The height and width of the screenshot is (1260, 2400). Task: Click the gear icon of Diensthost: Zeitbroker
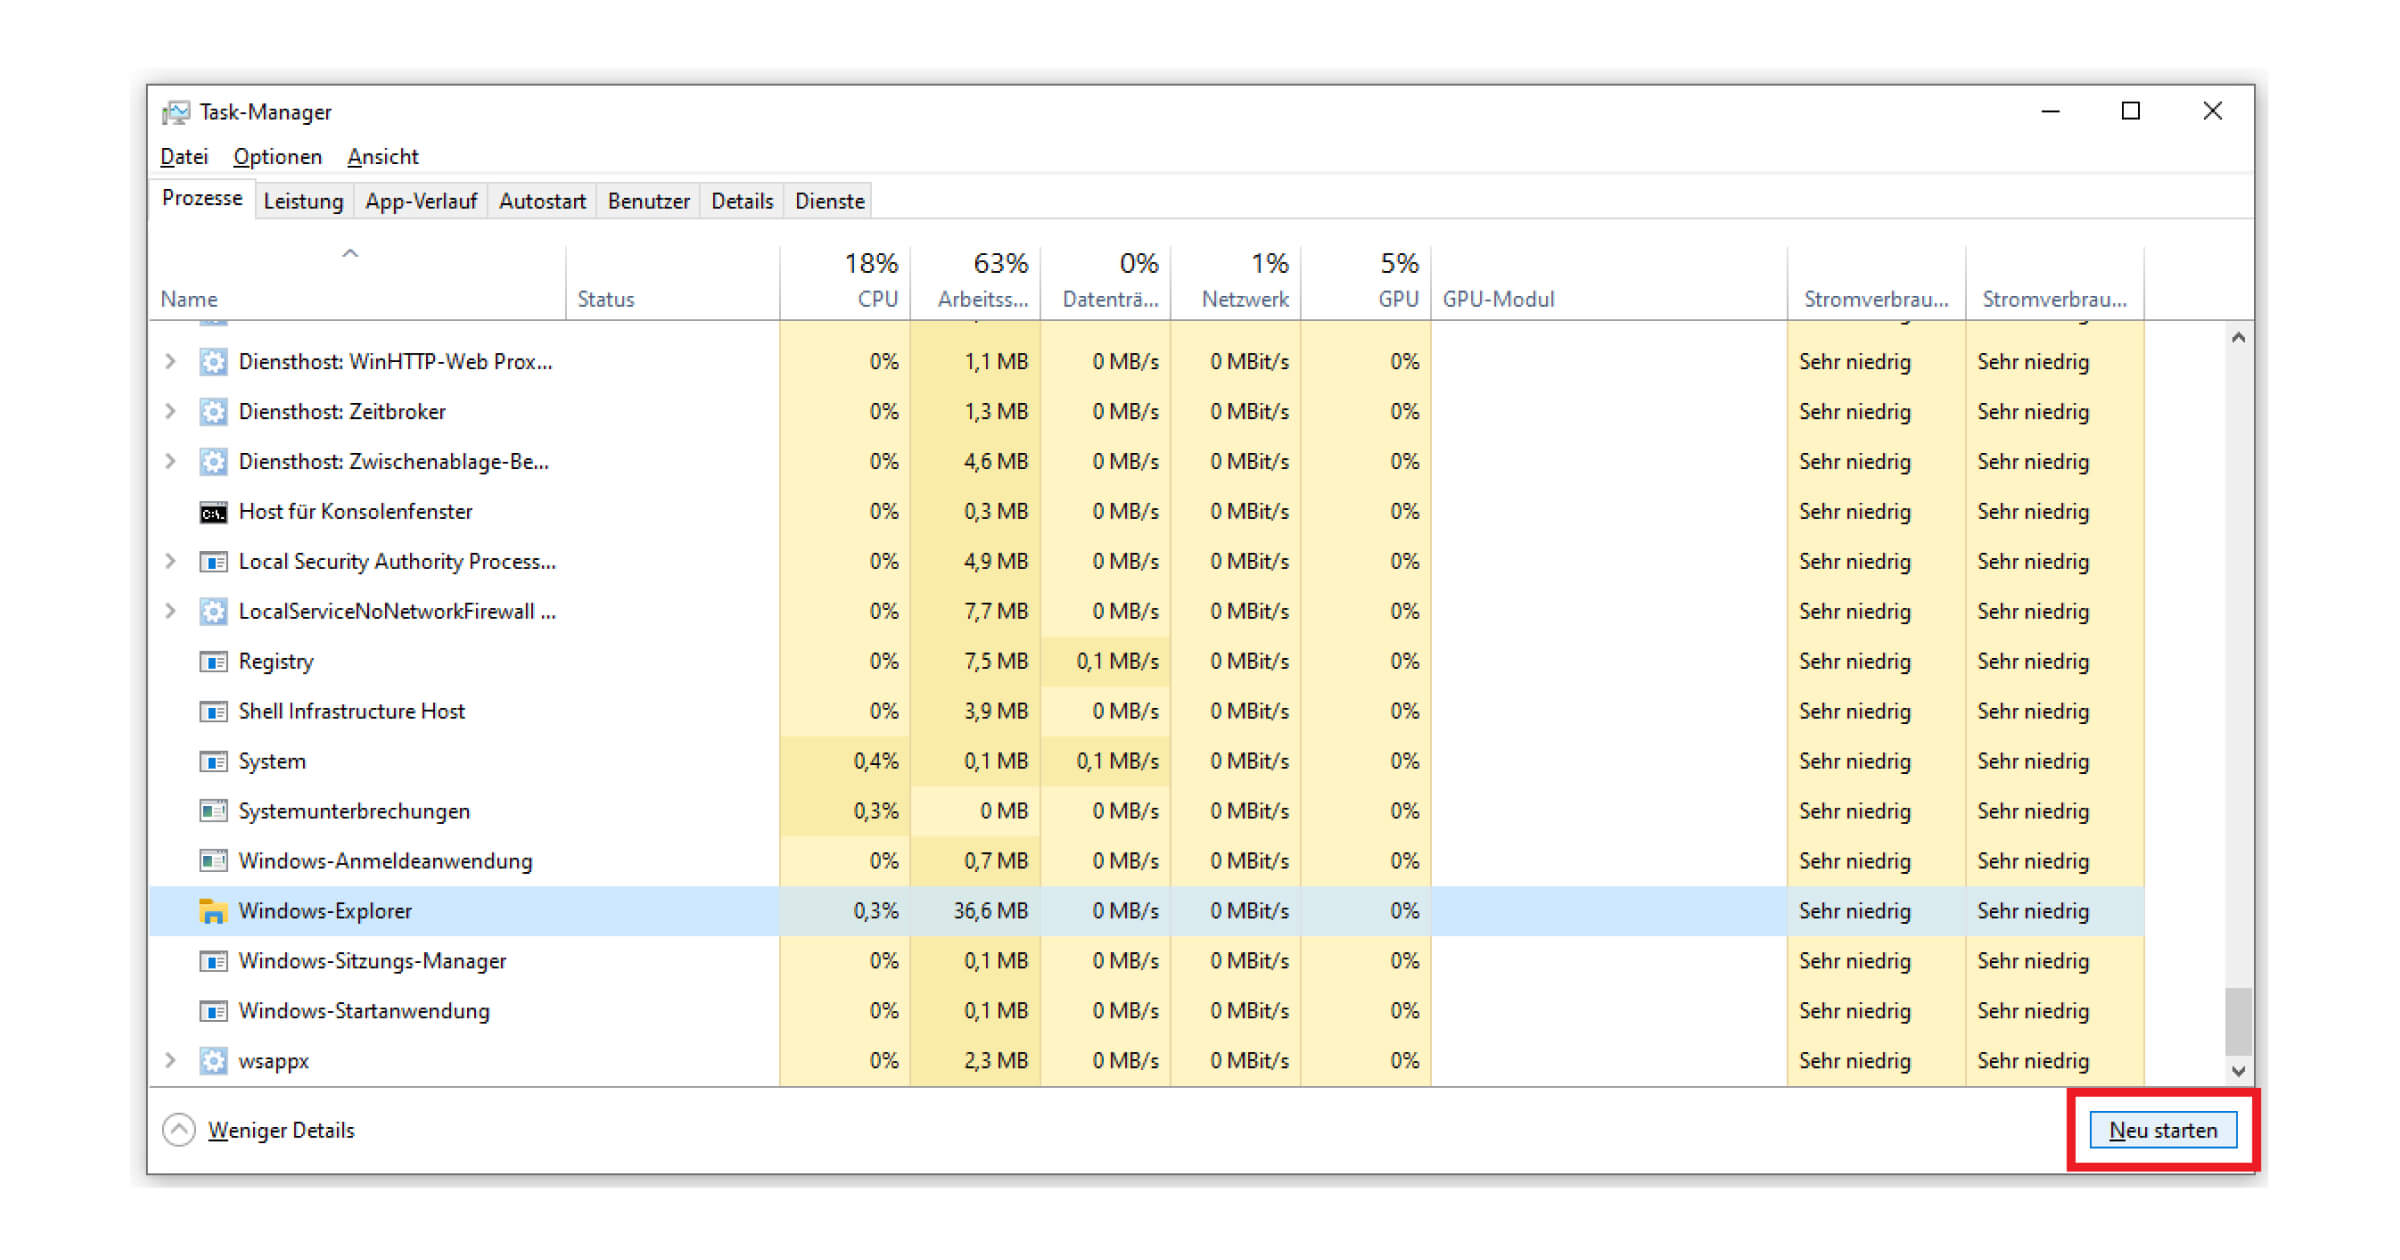coord(213,411)
